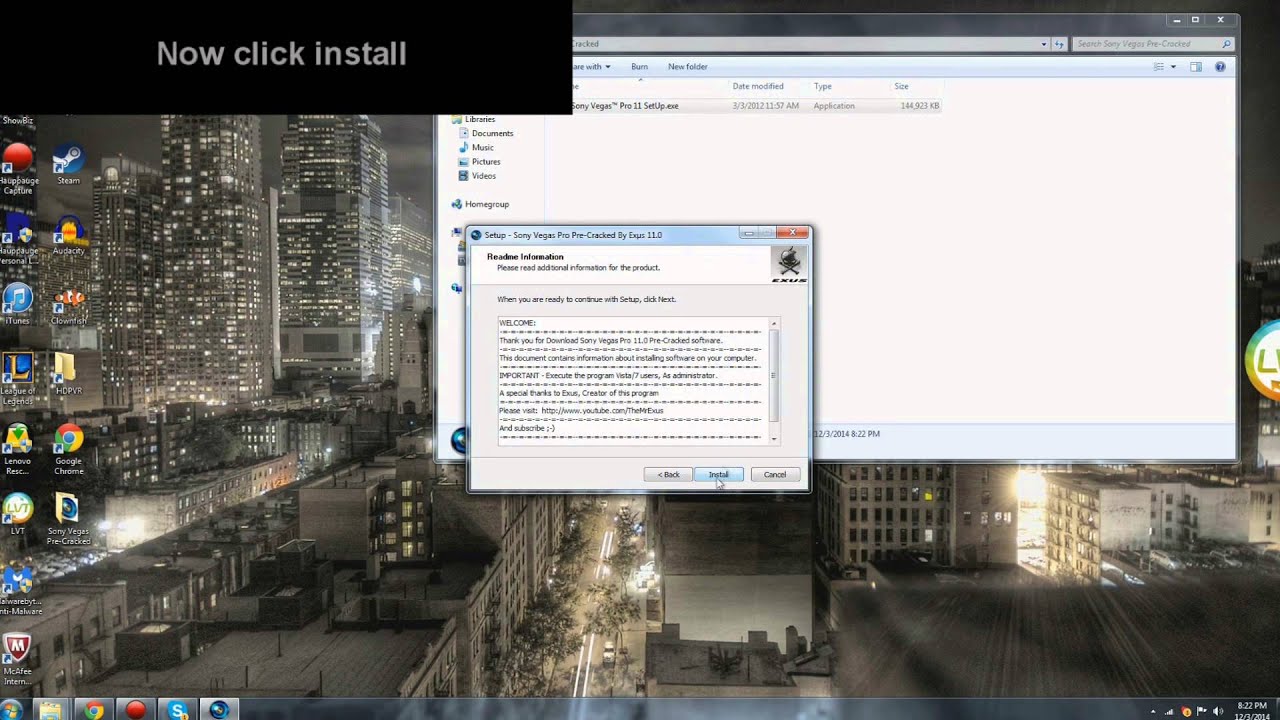Click the Explorer address bar refresh button

point(1058,44)
